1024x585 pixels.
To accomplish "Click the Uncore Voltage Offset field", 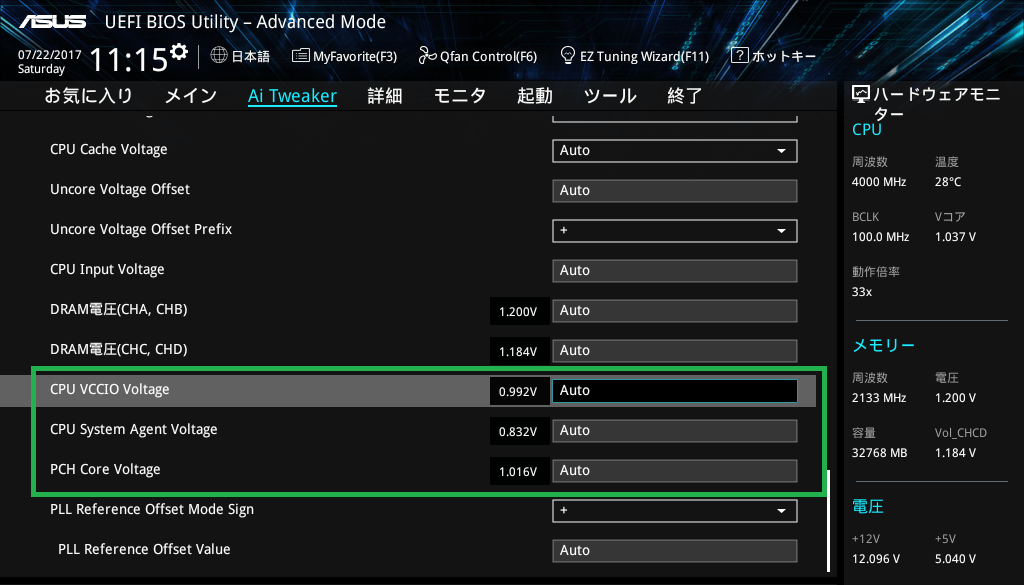I will [x=675, y=191].
